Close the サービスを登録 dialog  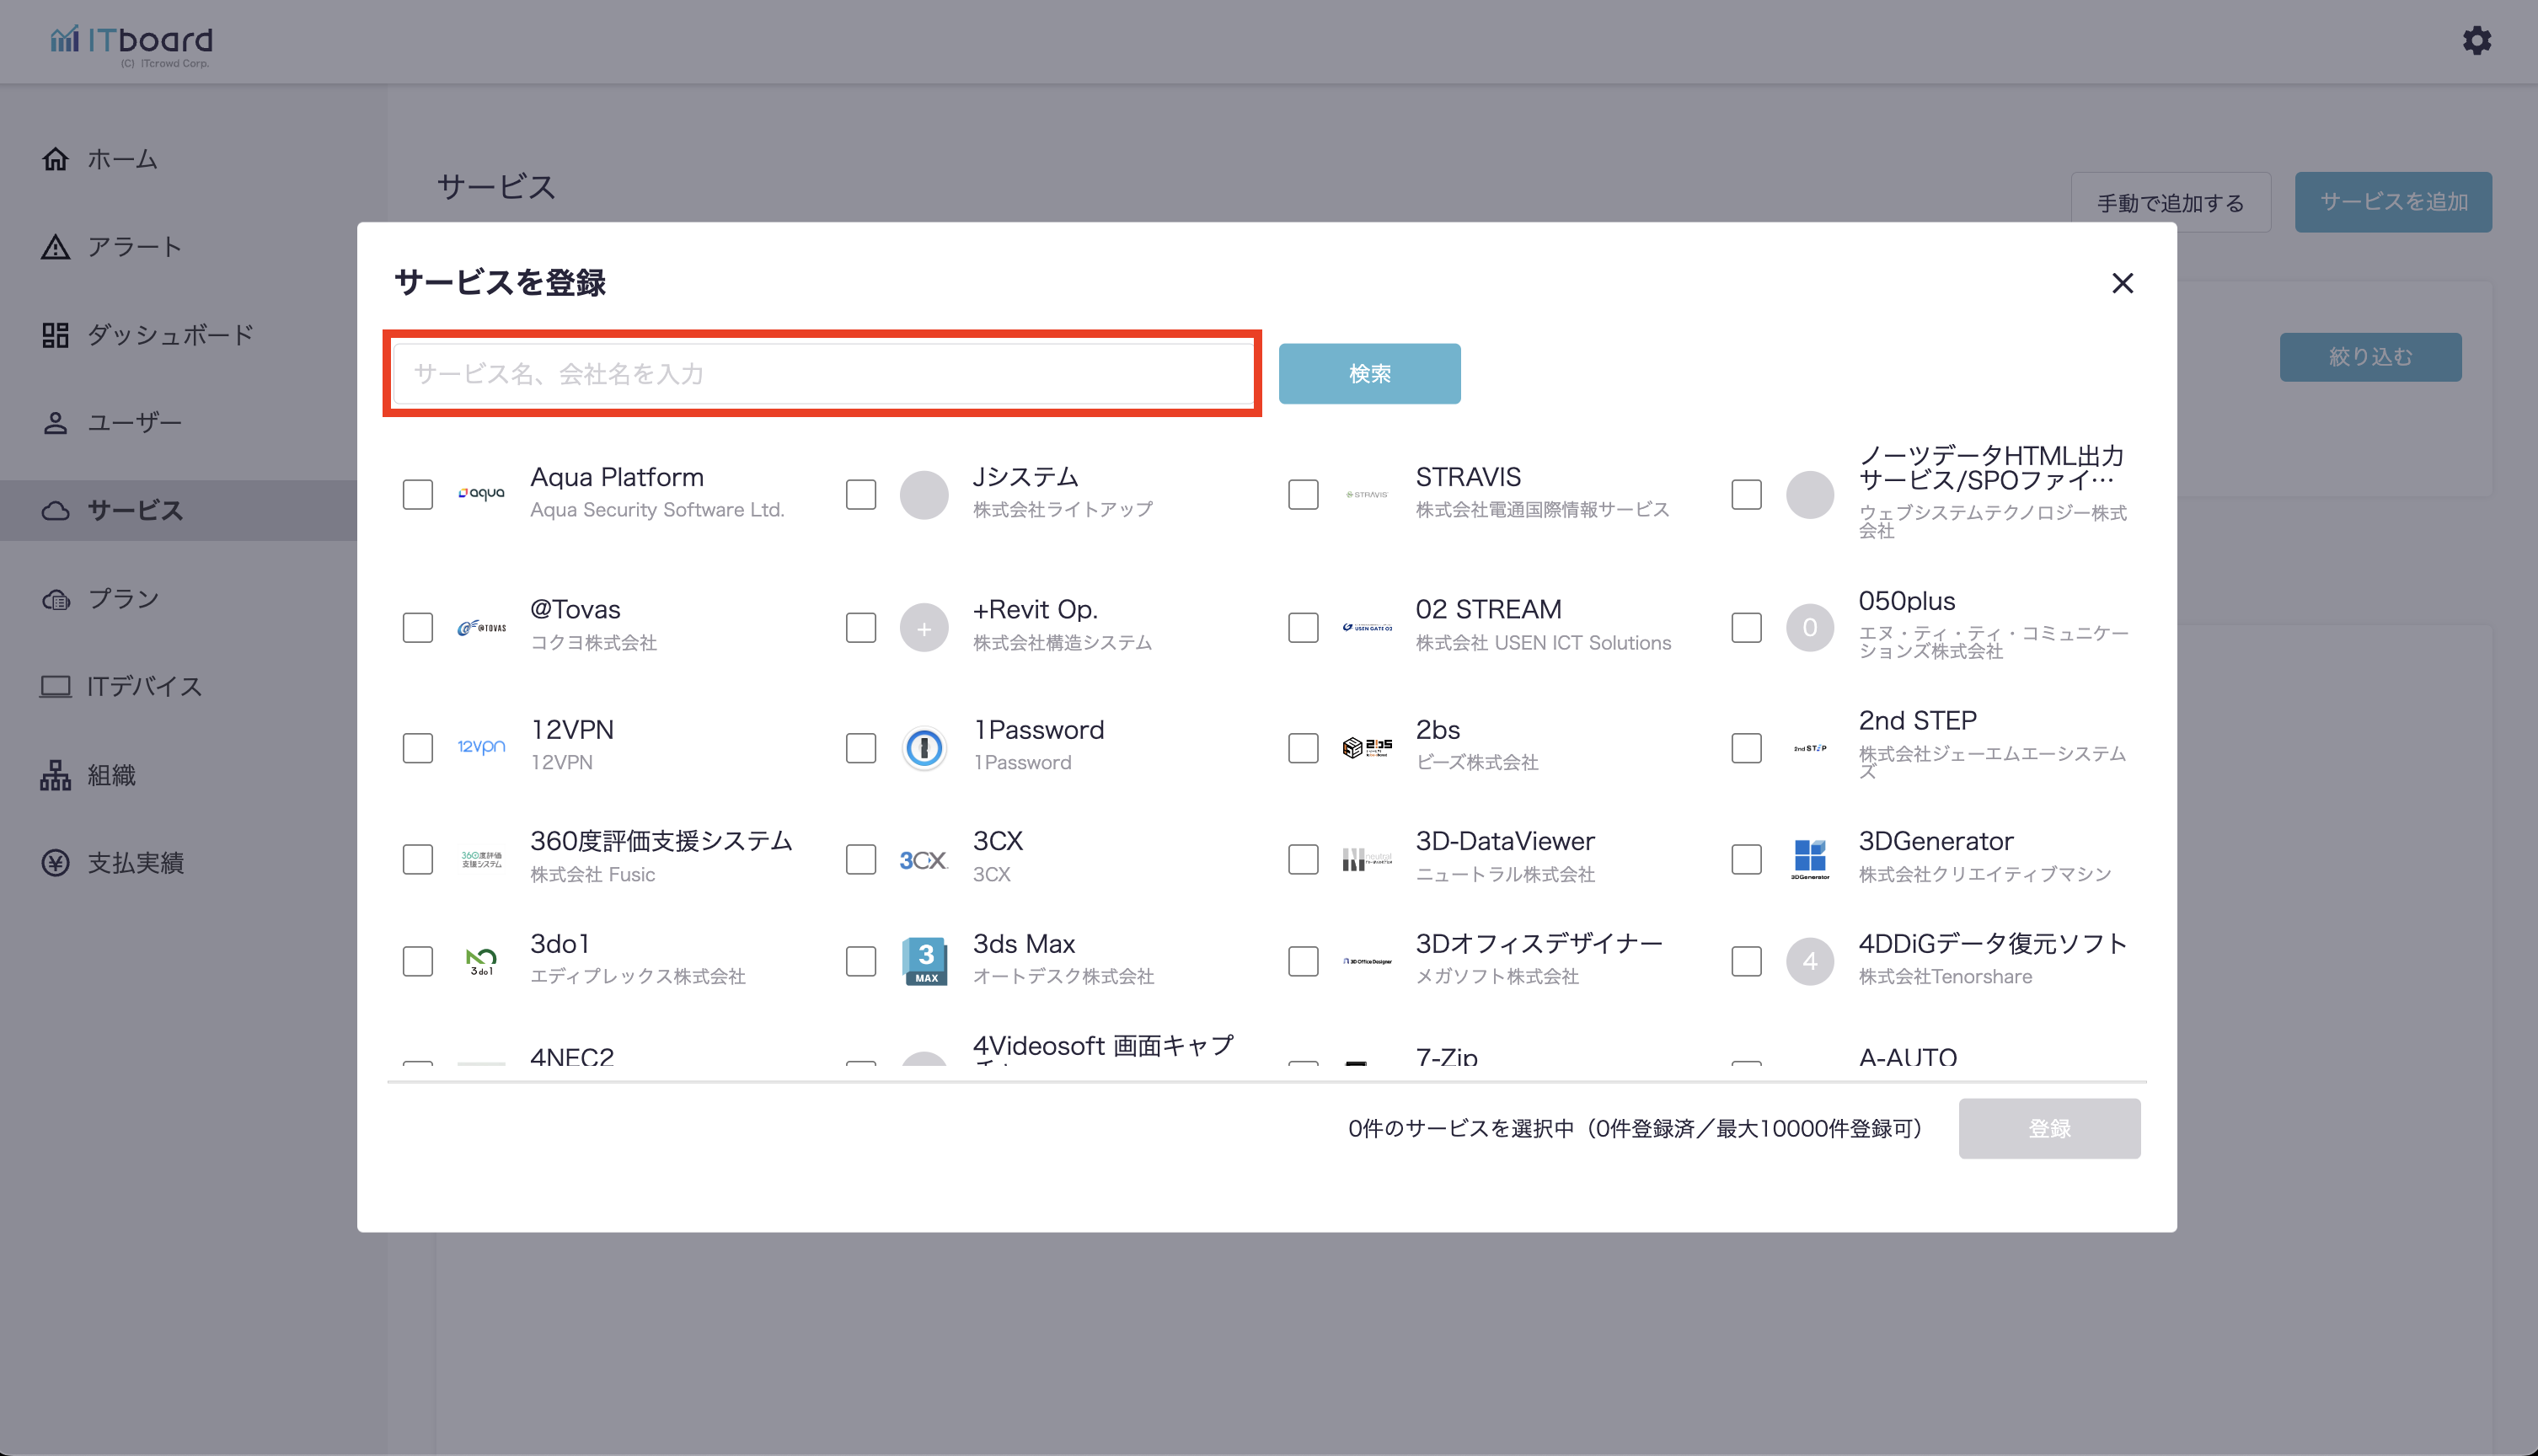(2122, 284)
